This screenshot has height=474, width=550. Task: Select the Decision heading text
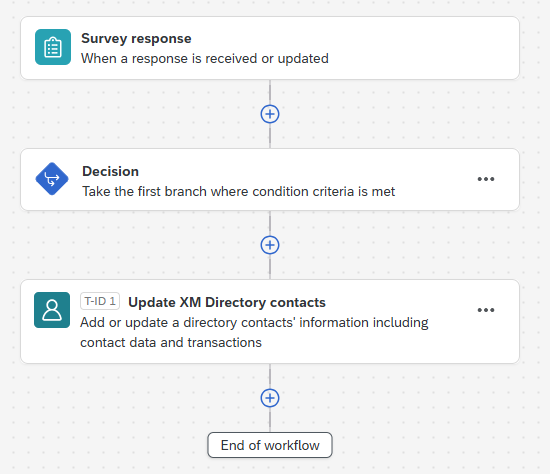(110, 171)
